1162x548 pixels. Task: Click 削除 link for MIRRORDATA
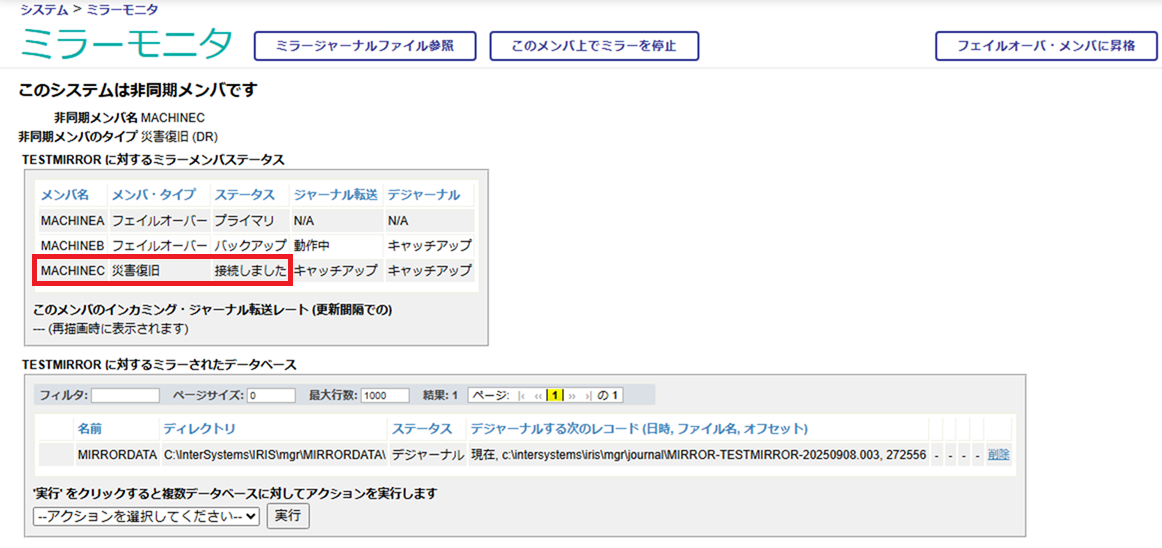pos(998,455)
